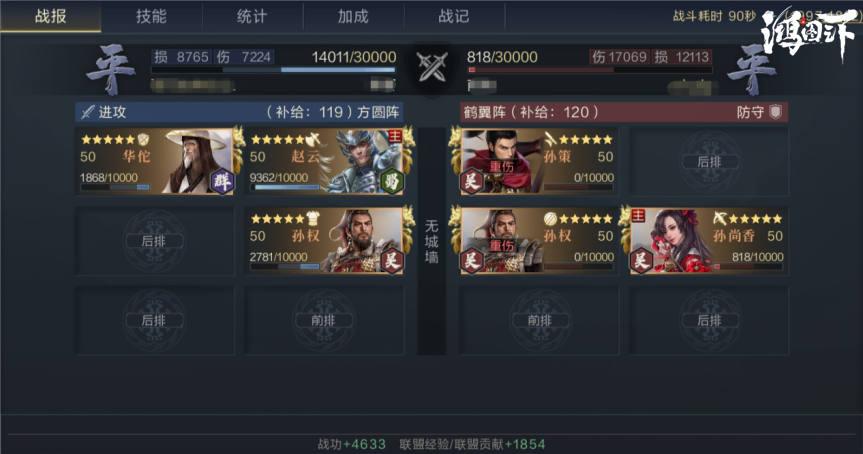This screenshot has height=454, width=863.
Task: Click the 无城墙 center label
Action: coord(432,241)
